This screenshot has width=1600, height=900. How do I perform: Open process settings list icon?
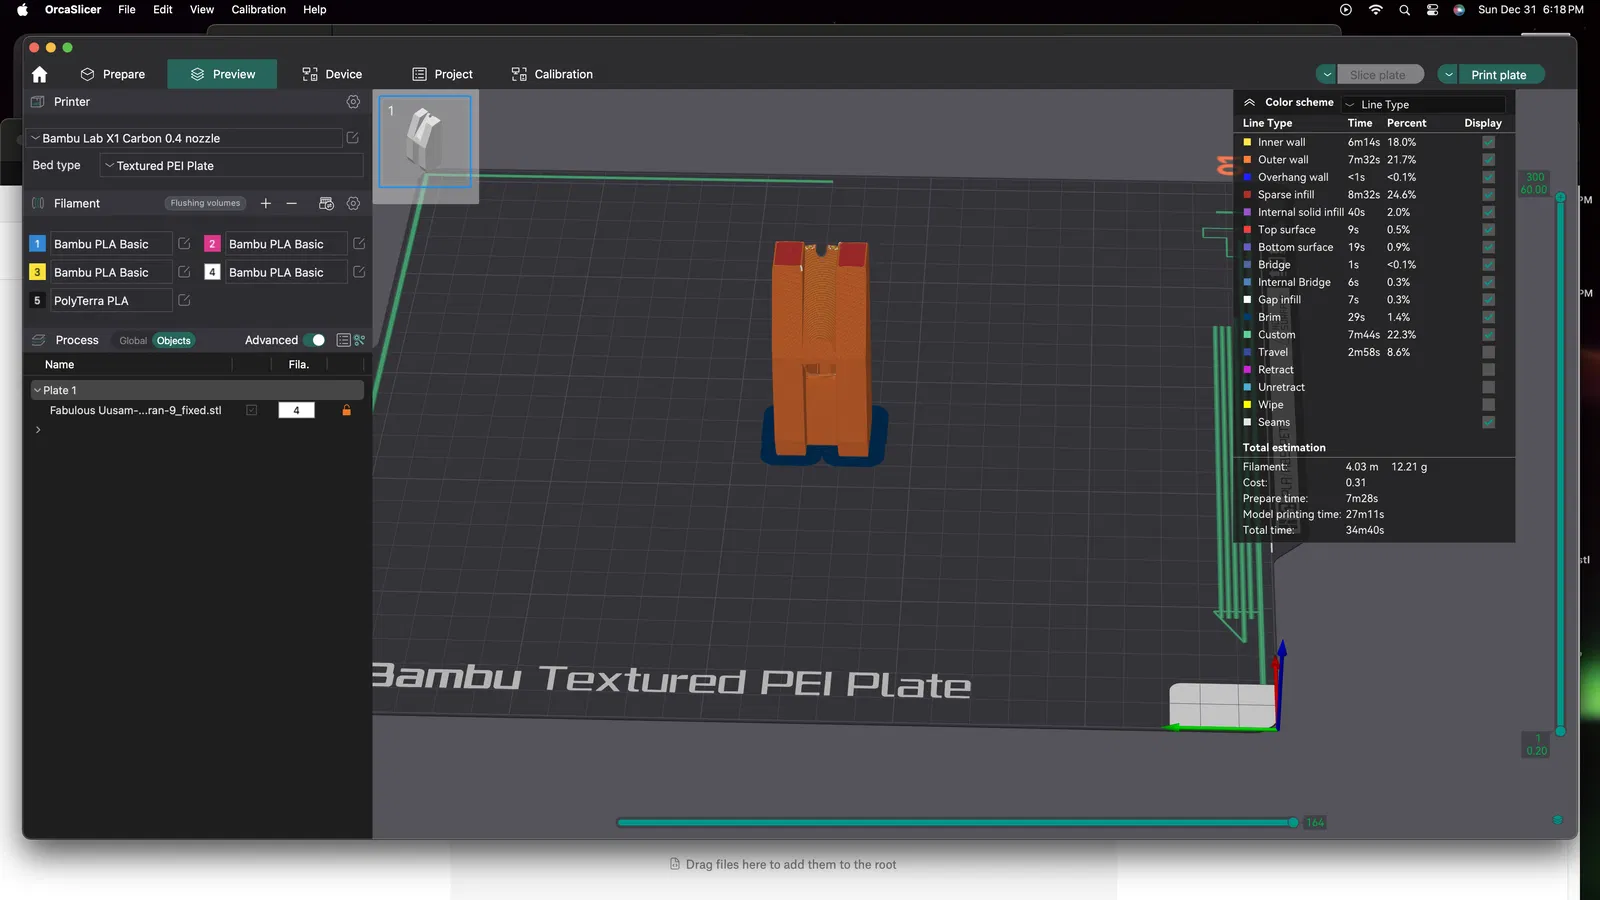coord(343,340)
